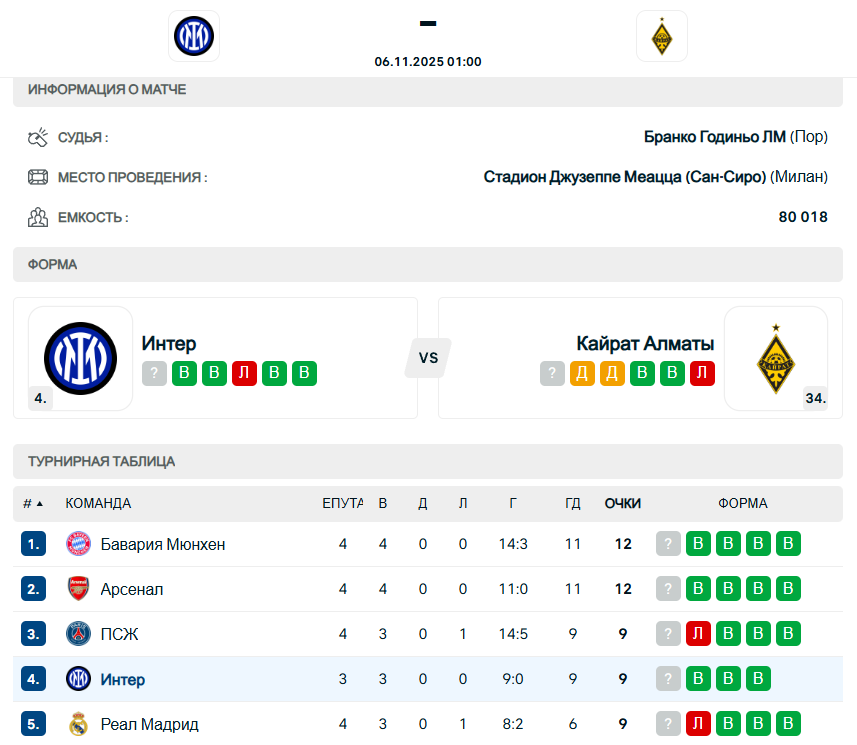The height and width of the screenshot is (745, 857).
Task: Click the grey ? badge in Арсенал's row
Action: click(x=668, y=589)
